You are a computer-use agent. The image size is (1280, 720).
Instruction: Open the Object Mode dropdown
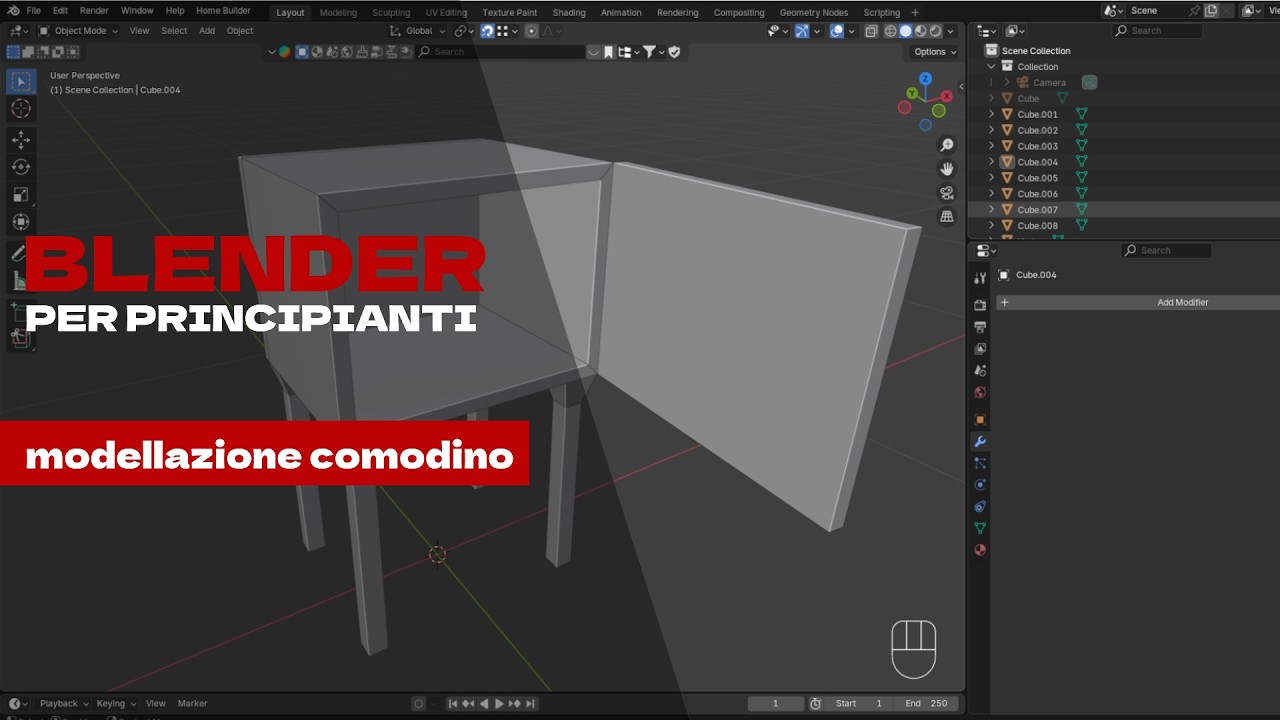78,31
